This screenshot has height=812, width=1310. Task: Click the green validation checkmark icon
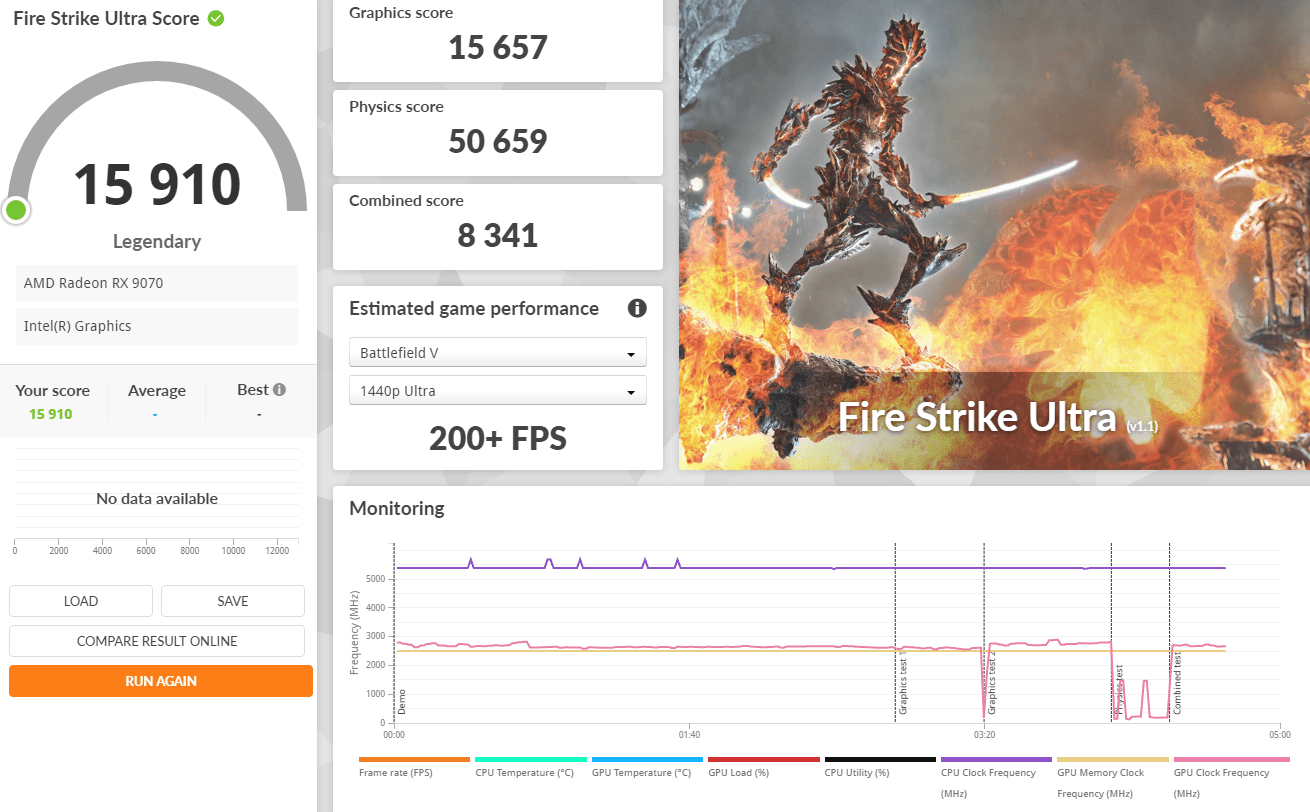point(216,19)
